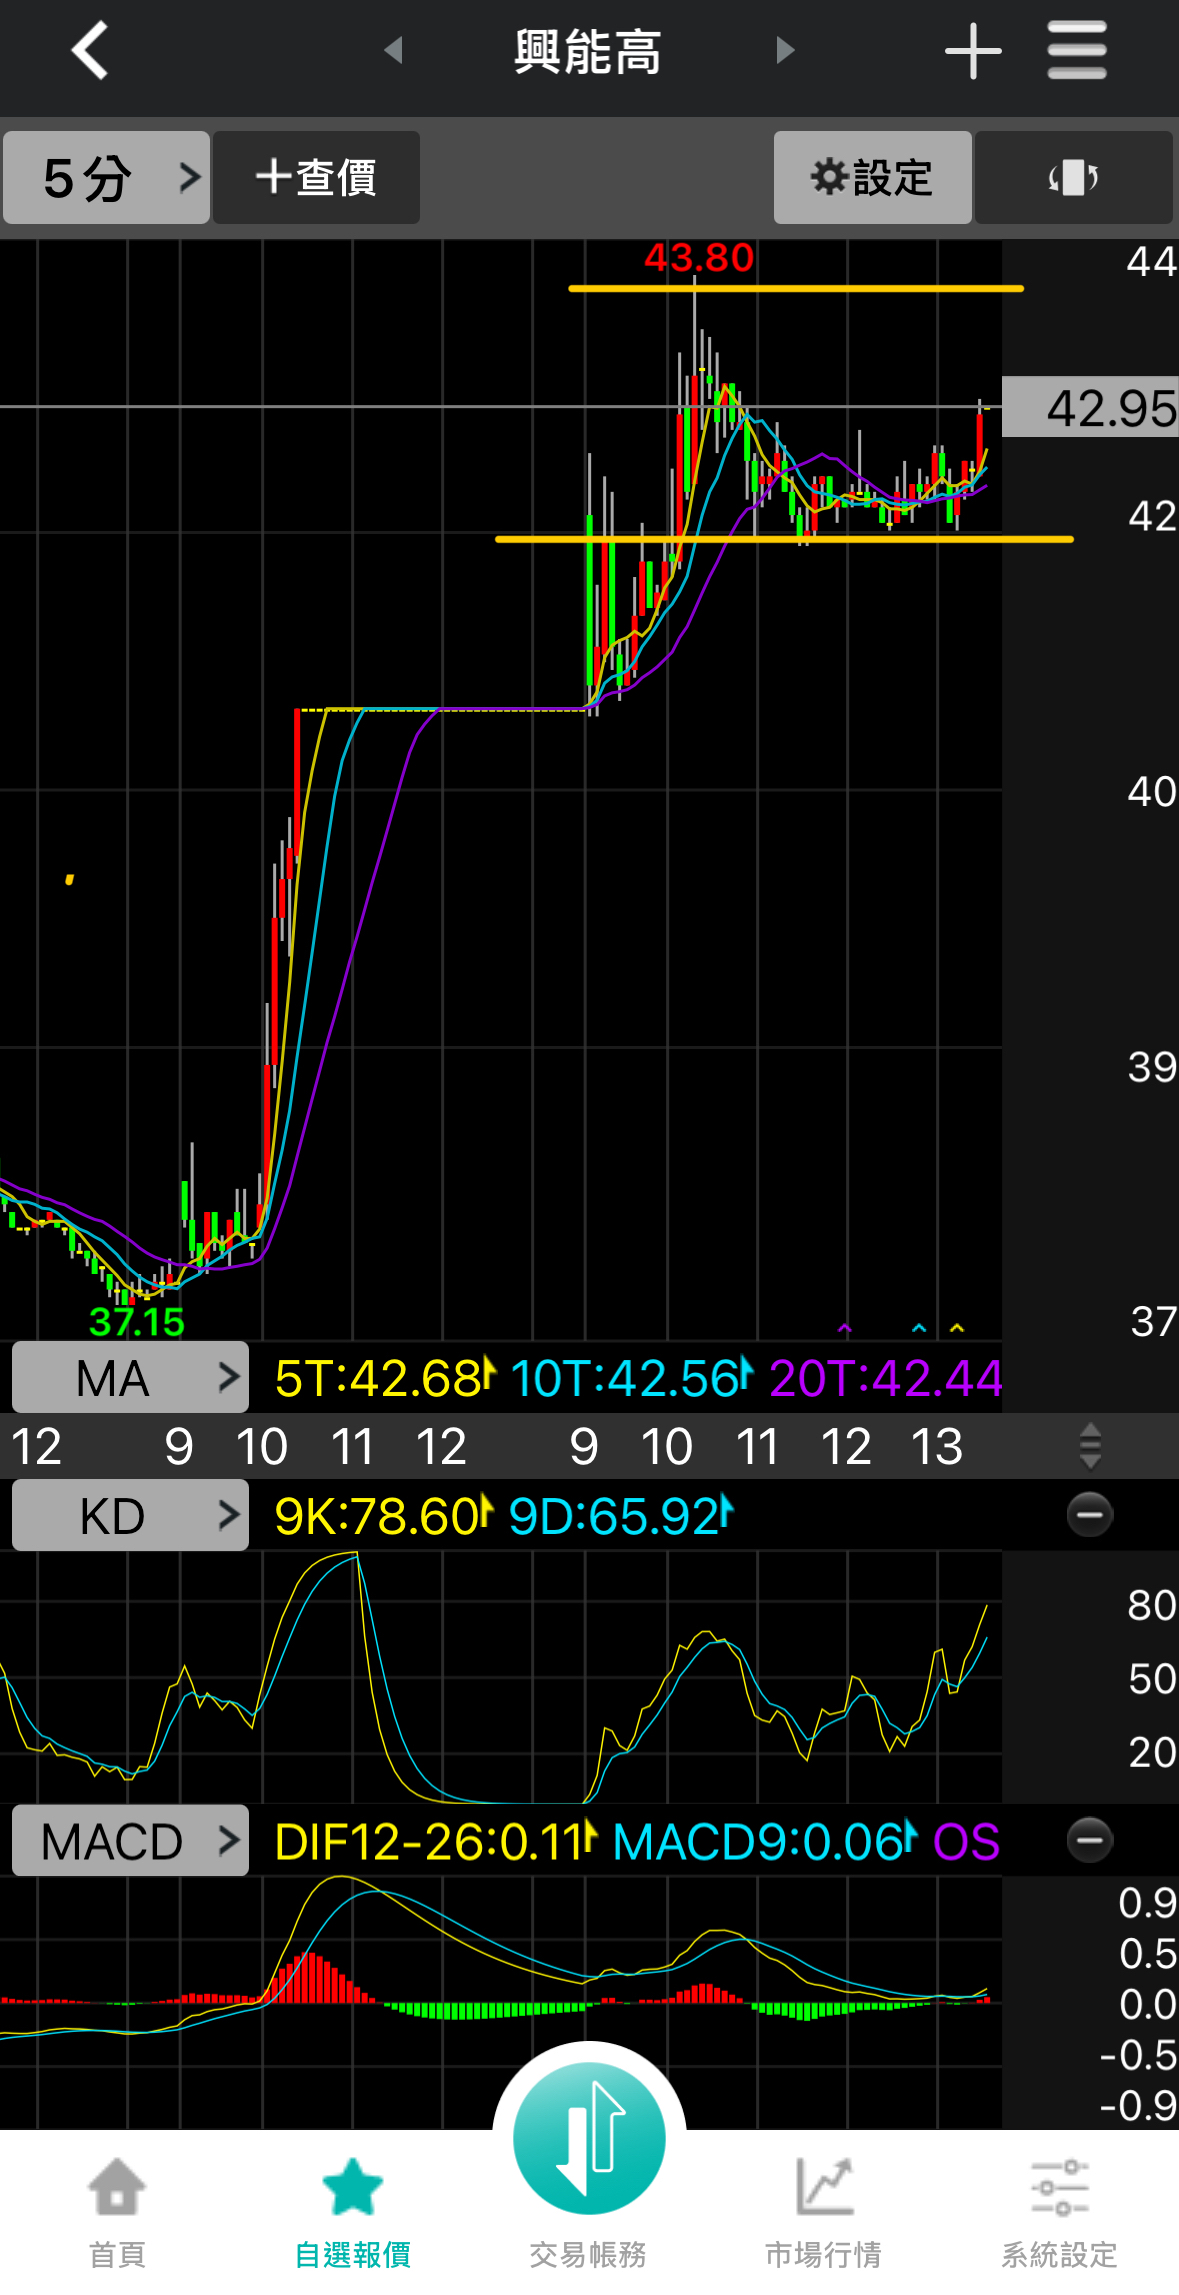Collapse the MACD panel with minus icon
This screenshot has height=2295, width=1179.
[1090, 1840]
